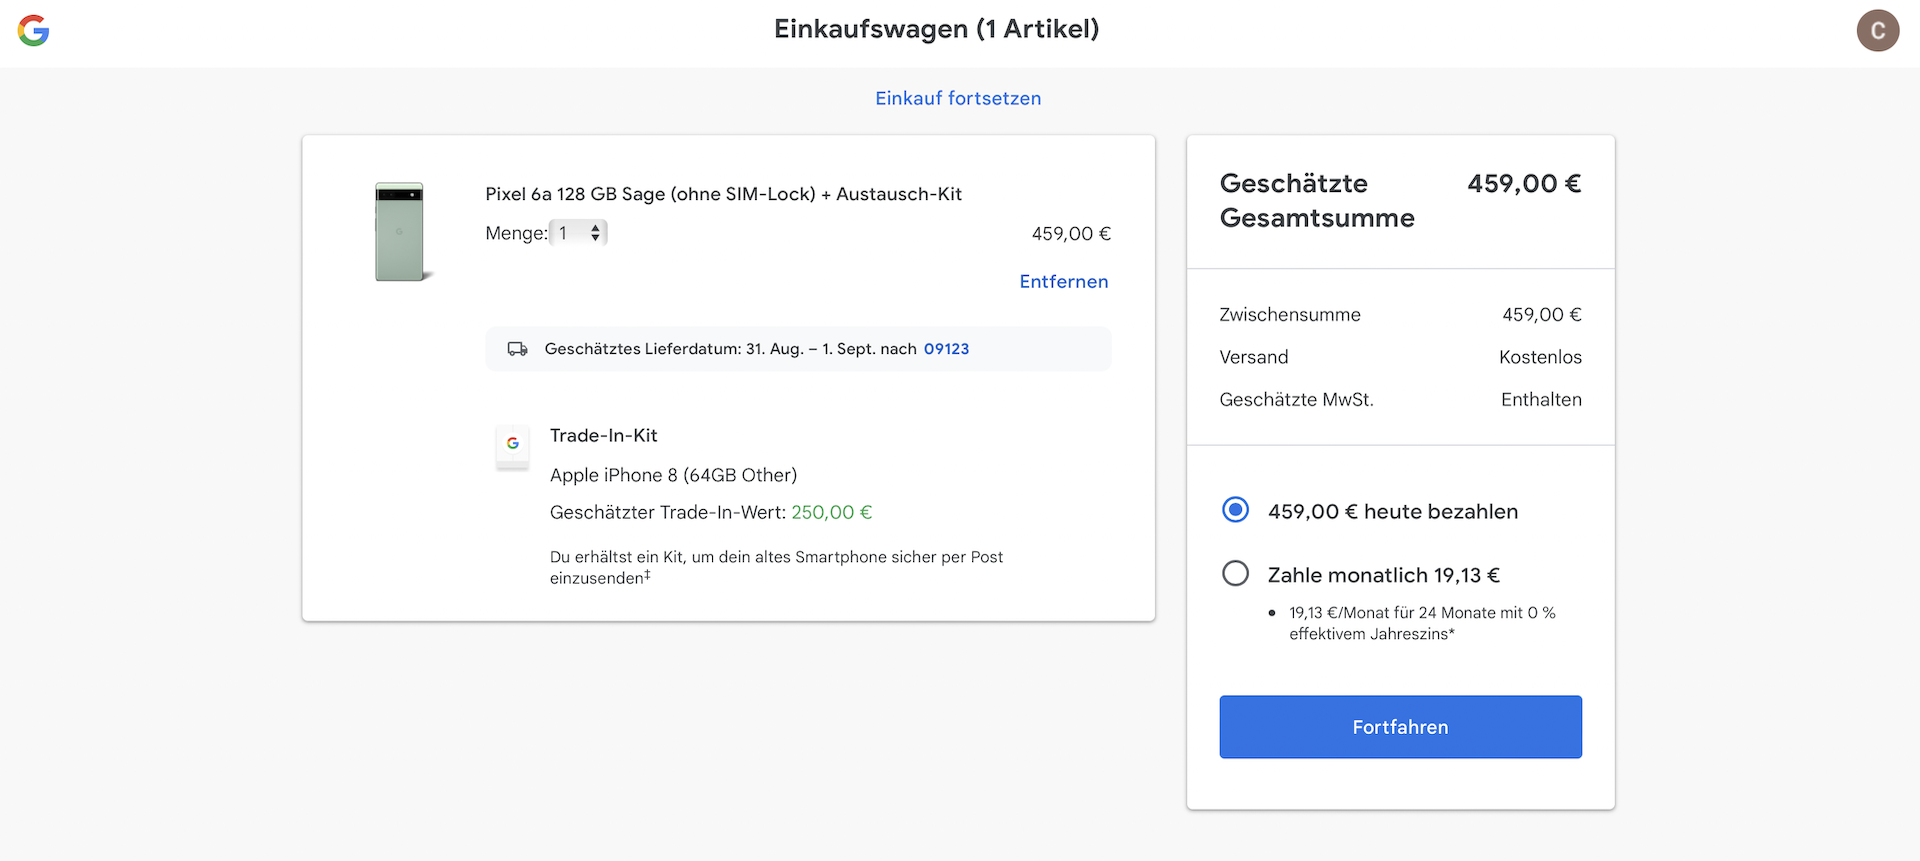Click the 'Geschätztes Lieferdatum' text

point(730,349)
